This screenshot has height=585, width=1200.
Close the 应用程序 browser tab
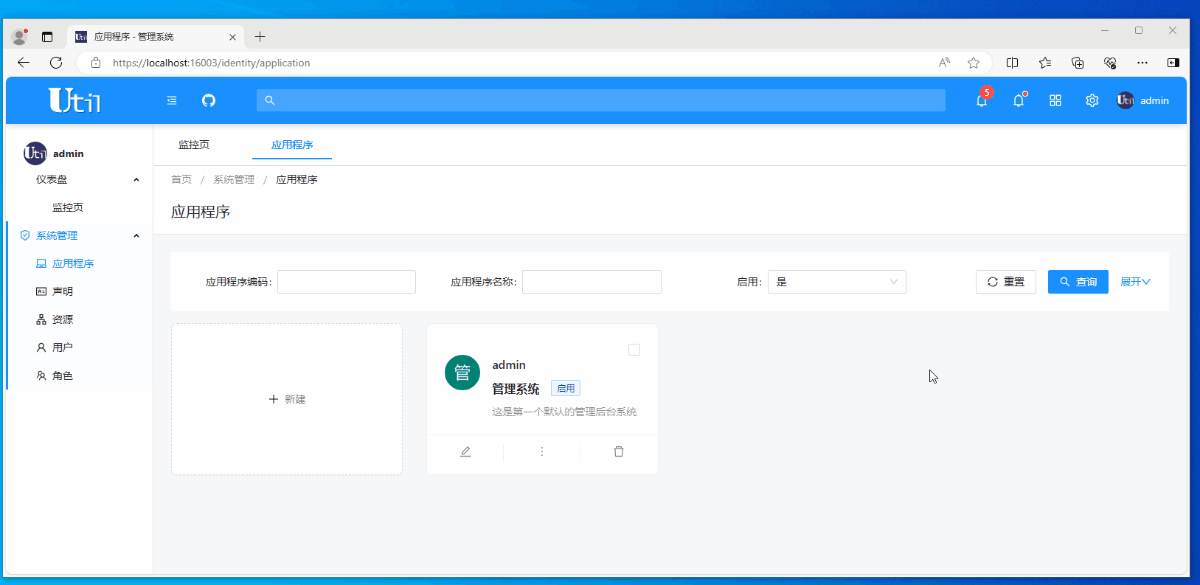[x=233, y=37]
